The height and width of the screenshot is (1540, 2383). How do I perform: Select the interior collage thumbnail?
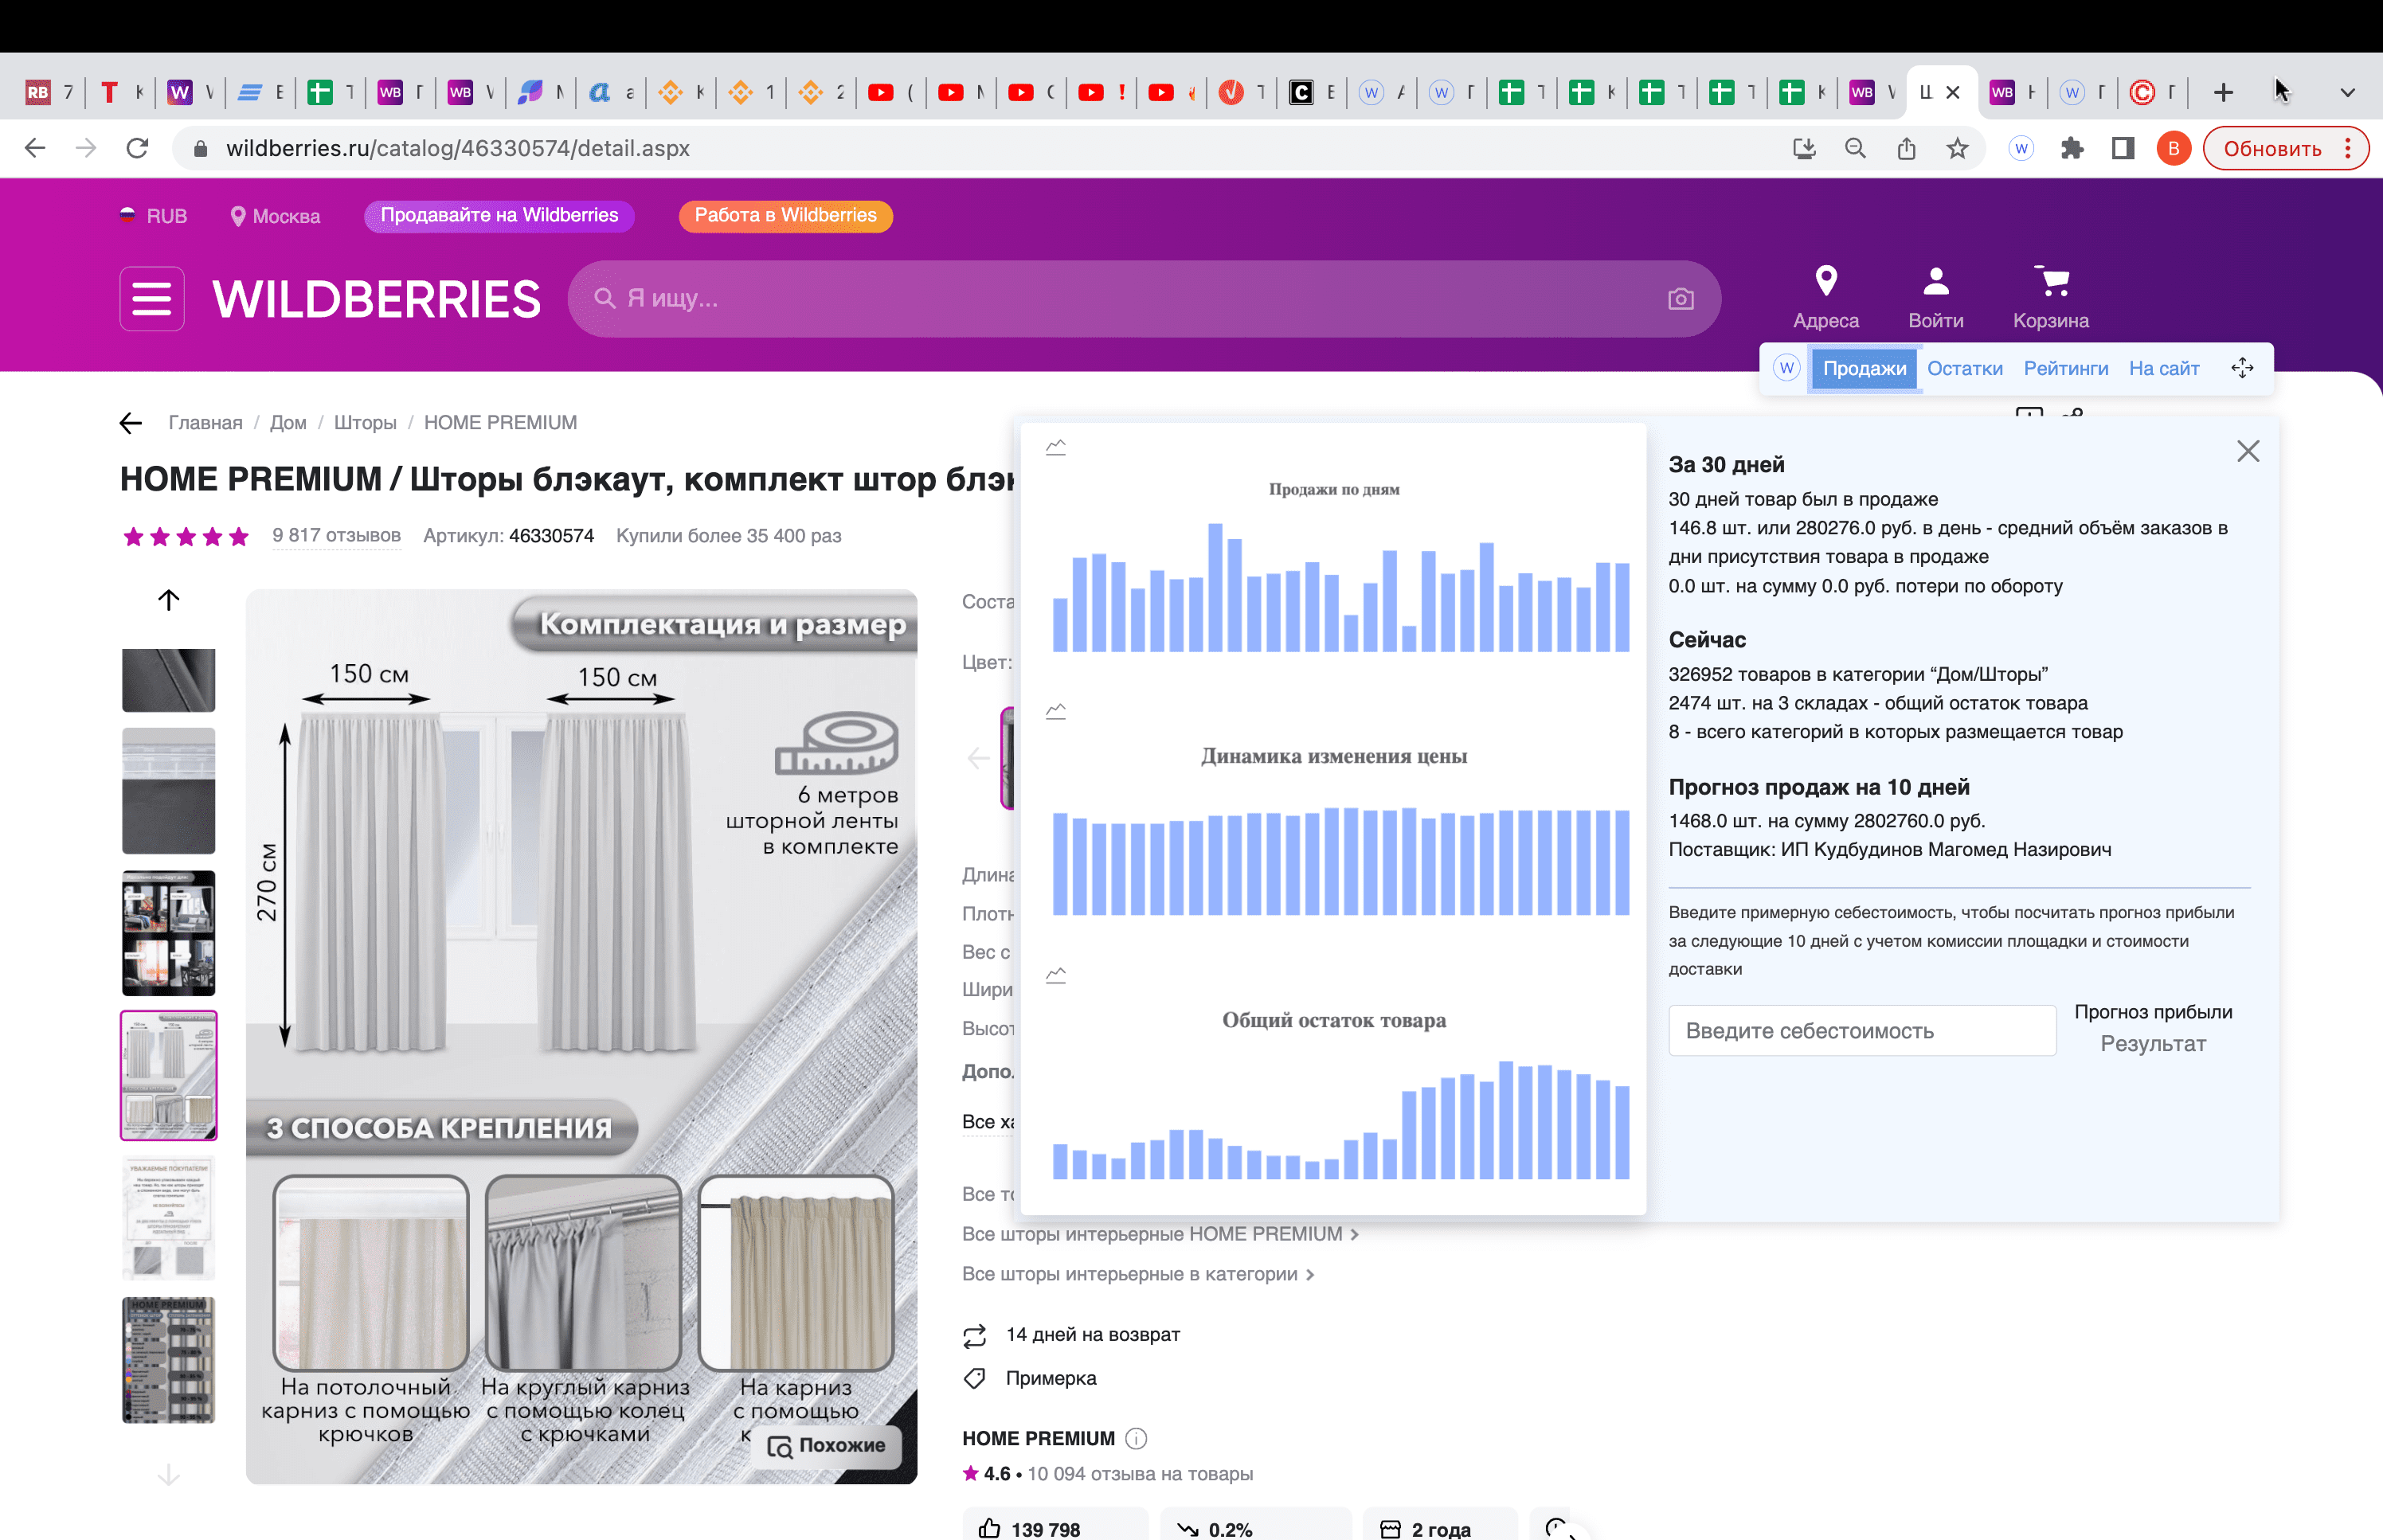click(168, 932)
